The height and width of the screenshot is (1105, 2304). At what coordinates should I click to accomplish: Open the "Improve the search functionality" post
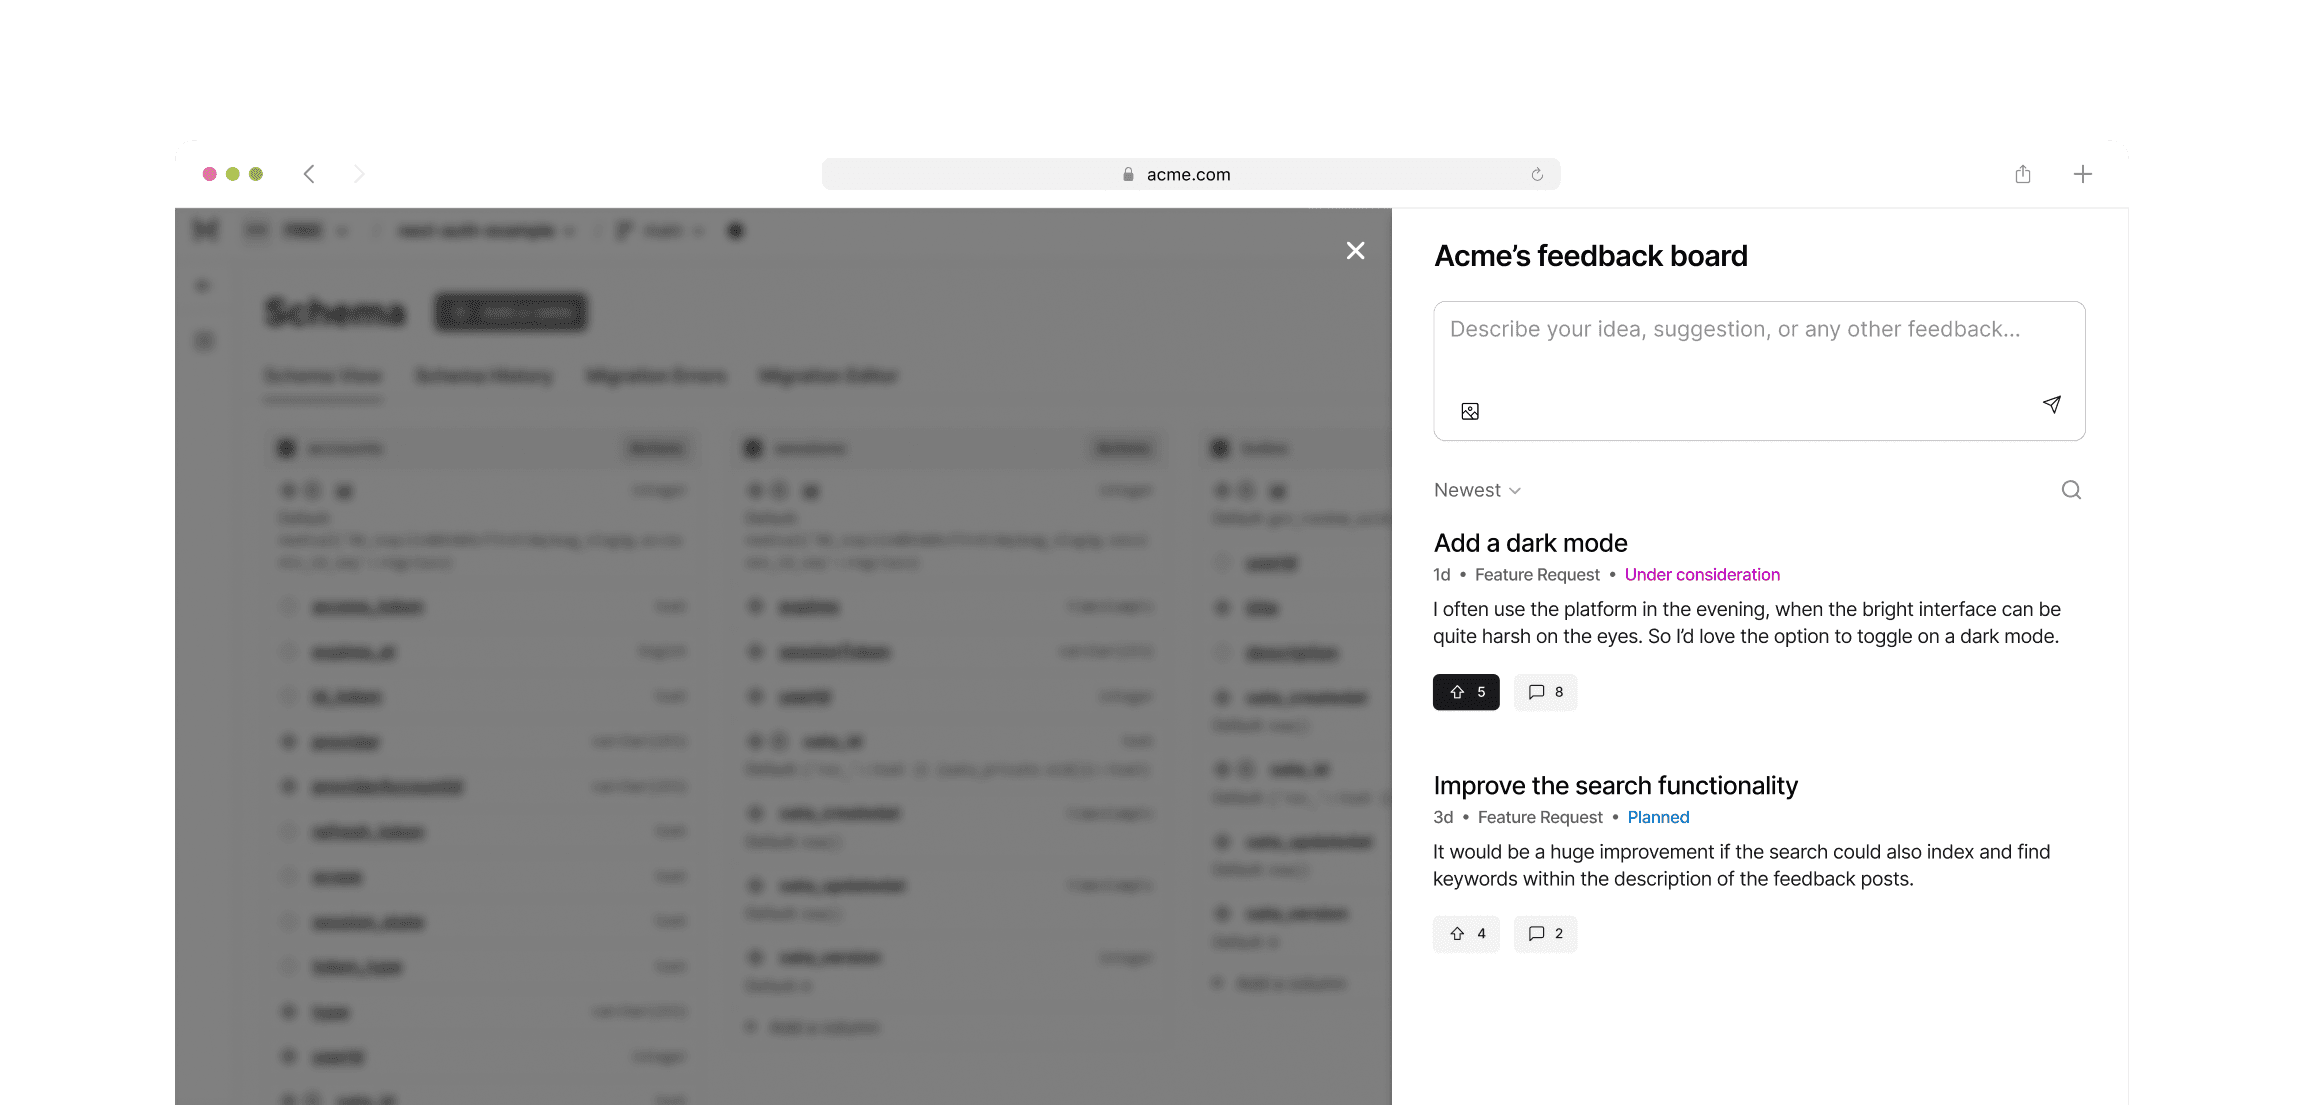(1615, 785)
